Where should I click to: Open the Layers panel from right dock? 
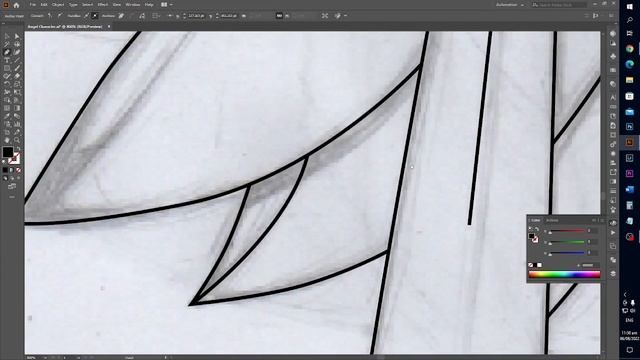[613, 273]
